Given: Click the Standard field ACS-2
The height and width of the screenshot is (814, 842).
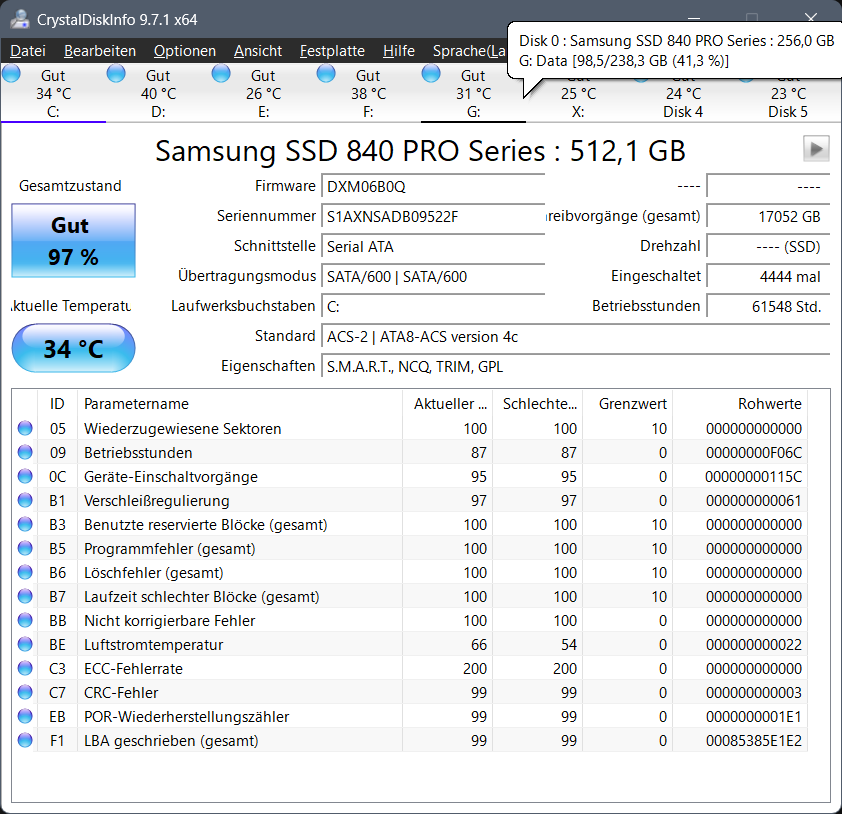Looking at the screenshot, I should (576, 337).
